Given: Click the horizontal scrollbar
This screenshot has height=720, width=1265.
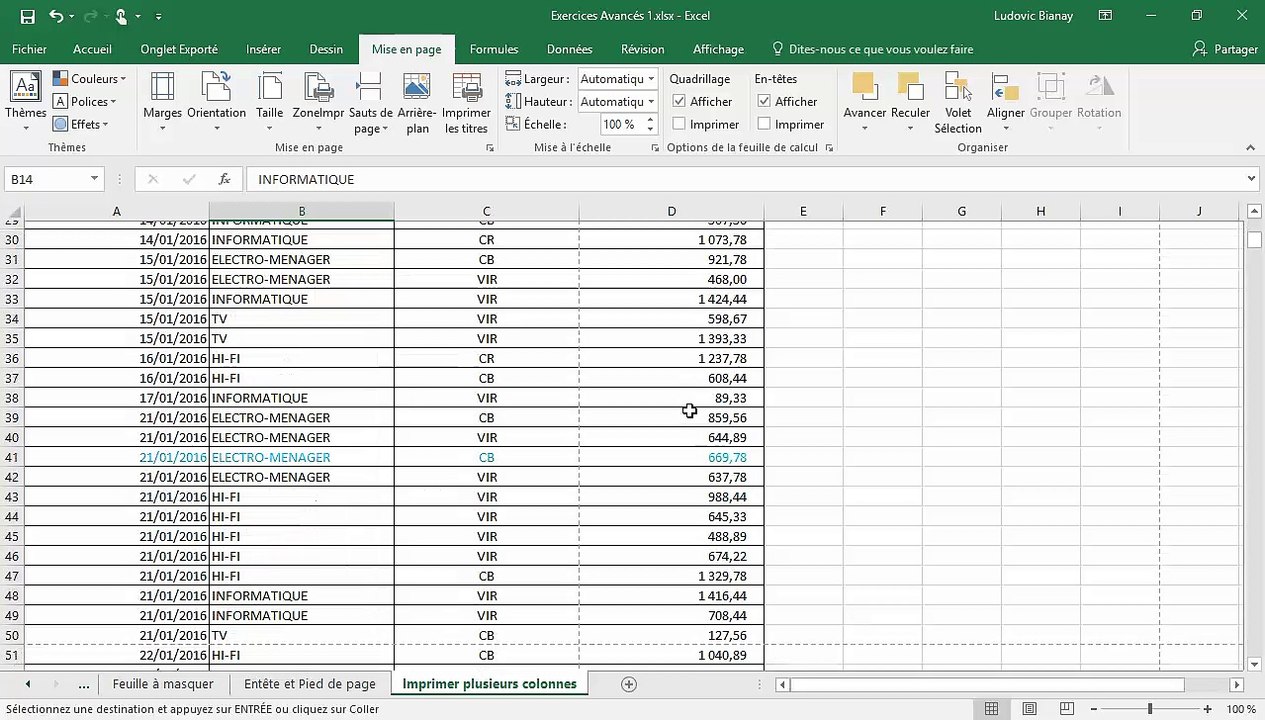Looking at the screenshot, I should pos(986,685).
